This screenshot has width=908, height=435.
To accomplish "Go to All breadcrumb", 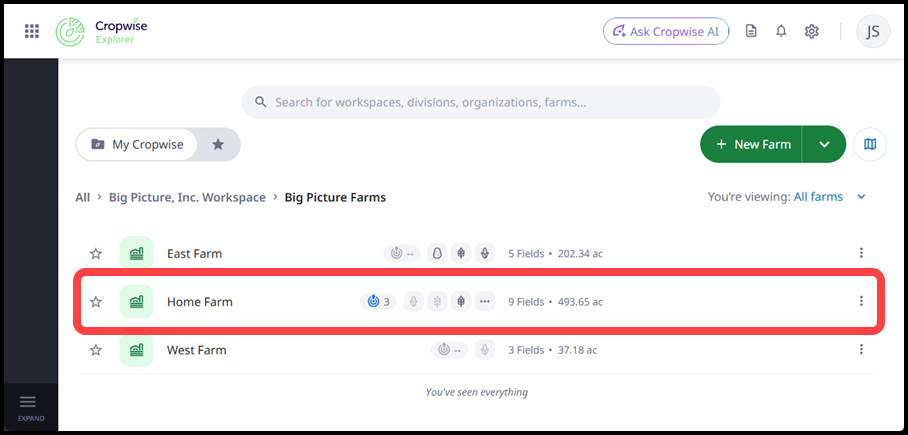I will click(x=83, y=198).
